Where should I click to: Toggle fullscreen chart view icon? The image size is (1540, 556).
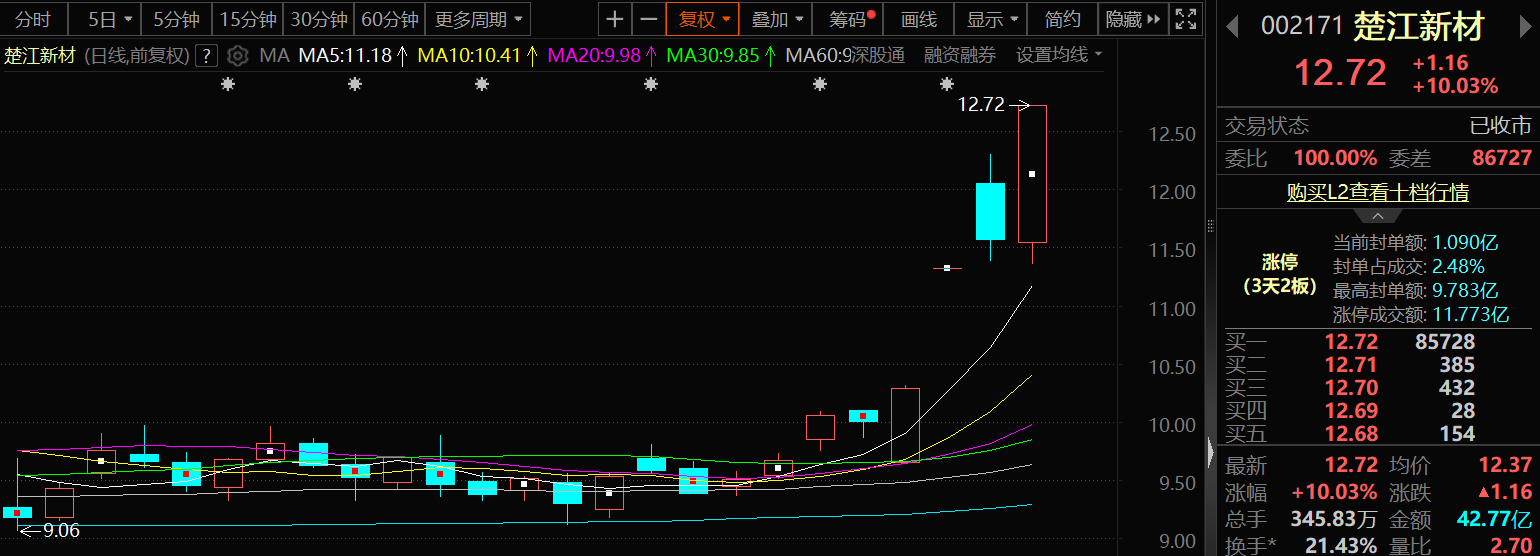[1186, 19]
